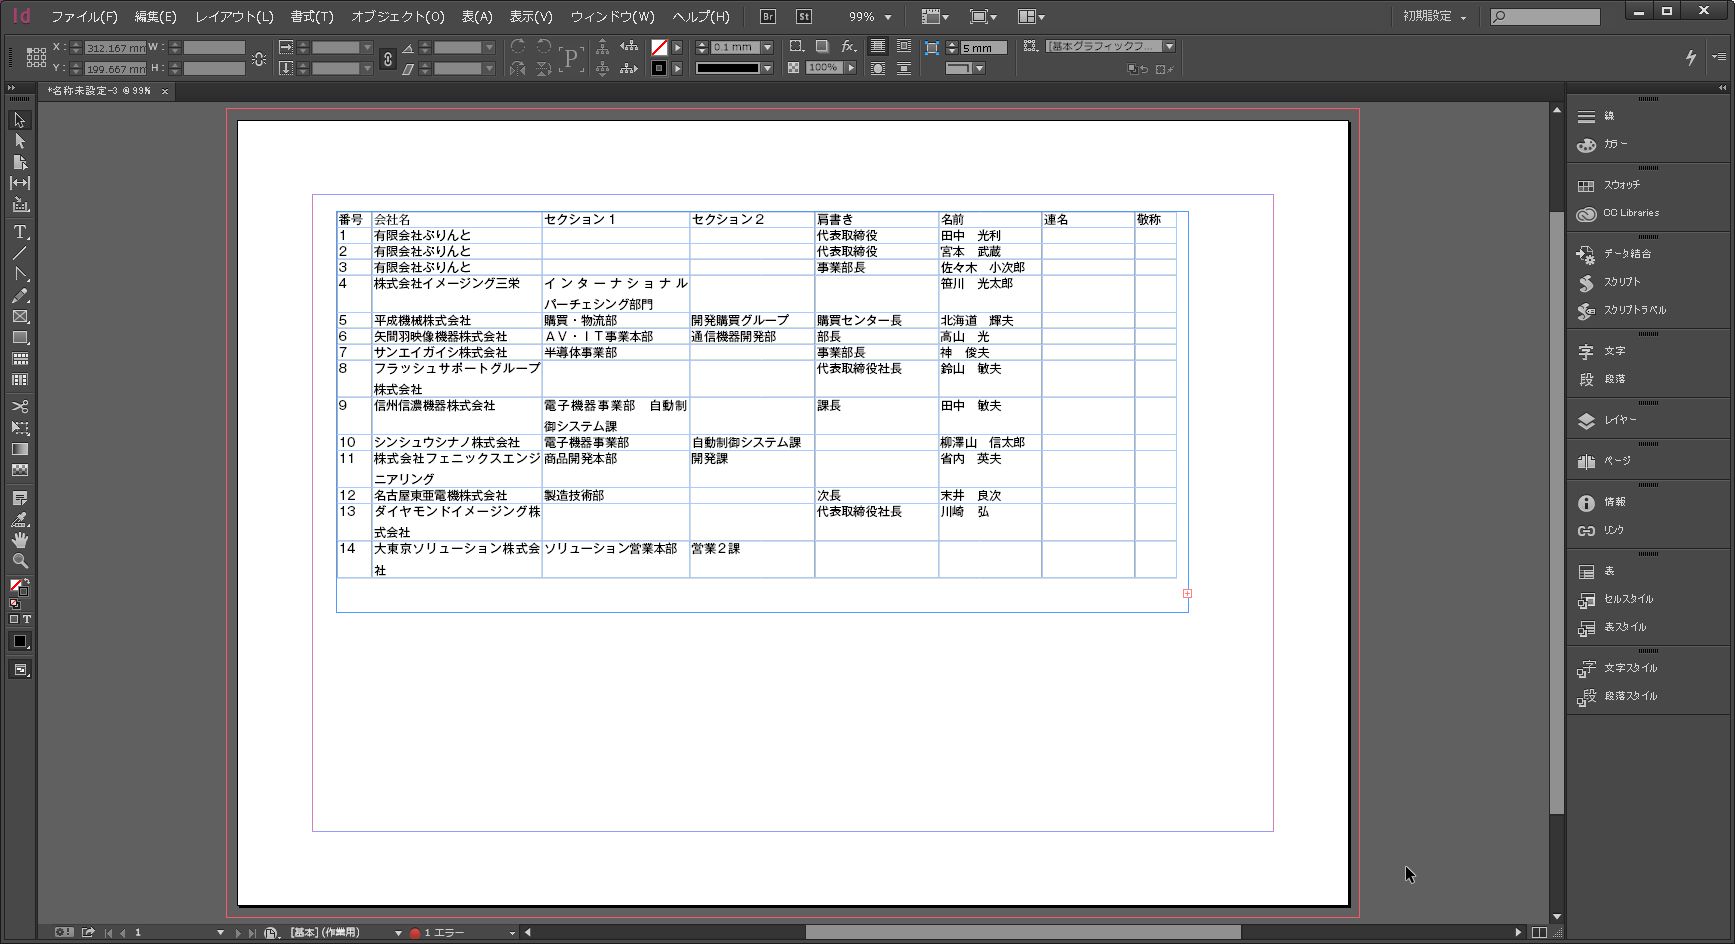Enable wrap around object shape

[x=877, y=68]
